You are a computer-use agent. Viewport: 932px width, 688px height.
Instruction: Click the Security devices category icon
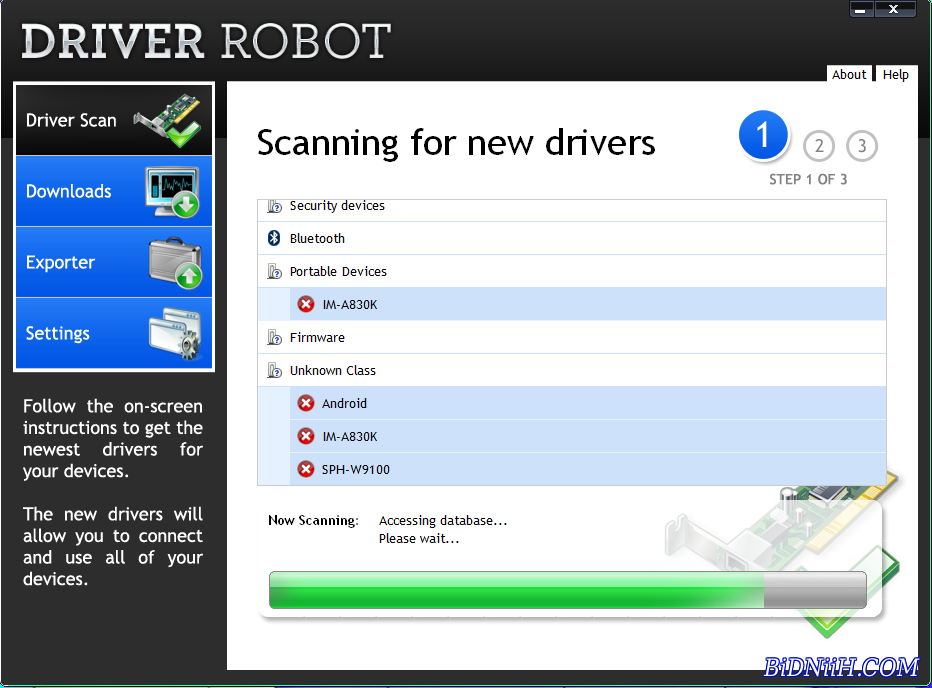(x=274, y=206)
